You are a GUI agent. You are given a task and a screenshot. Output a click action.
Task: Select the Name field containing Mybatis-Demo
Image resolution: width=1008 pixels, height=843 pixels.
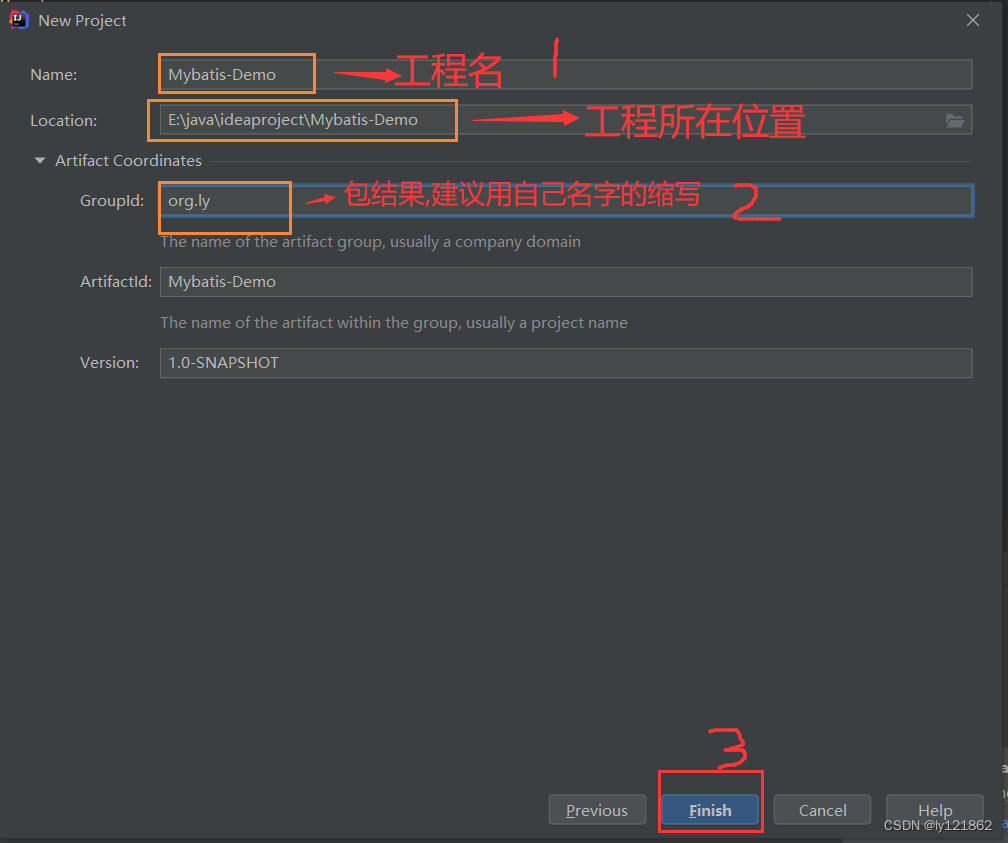tap(236, 73)
